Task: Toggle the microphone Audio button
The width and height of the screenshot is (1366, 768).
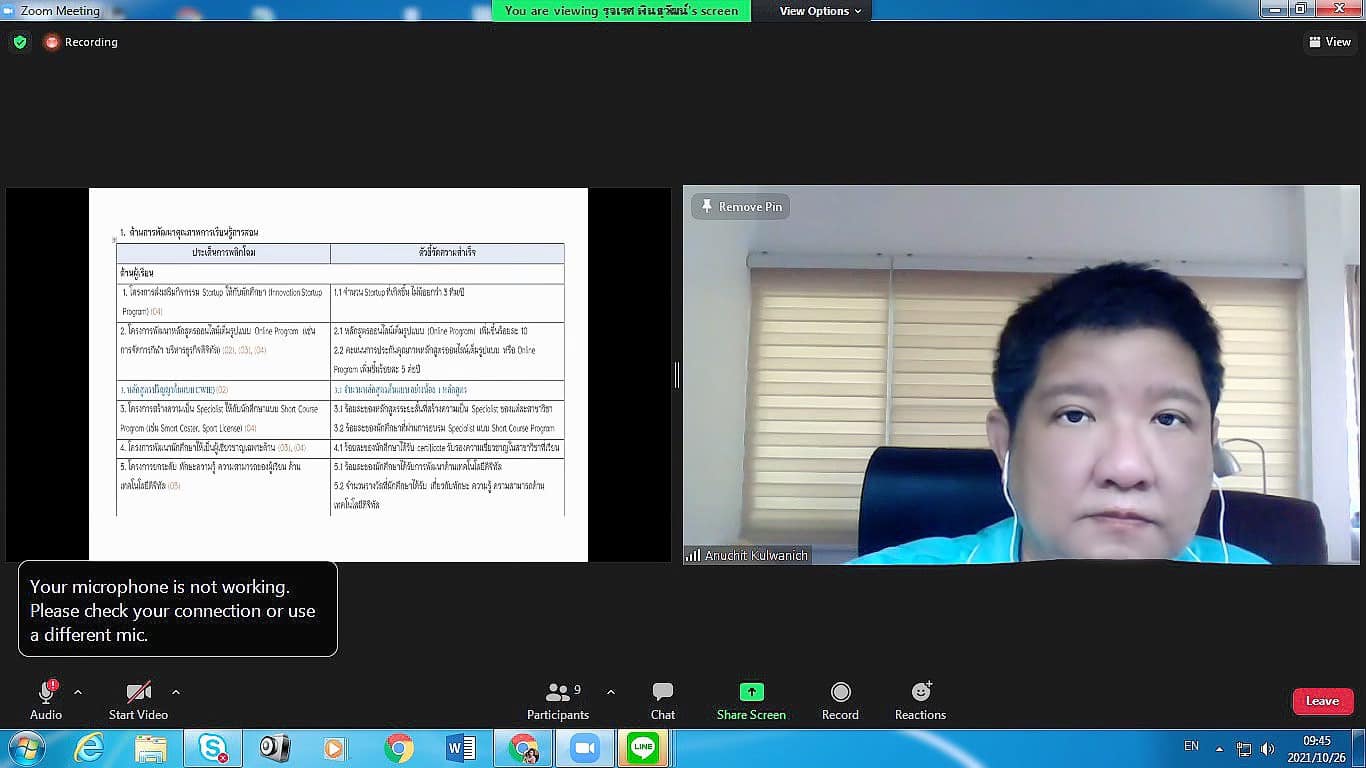Action: point(46,700)
